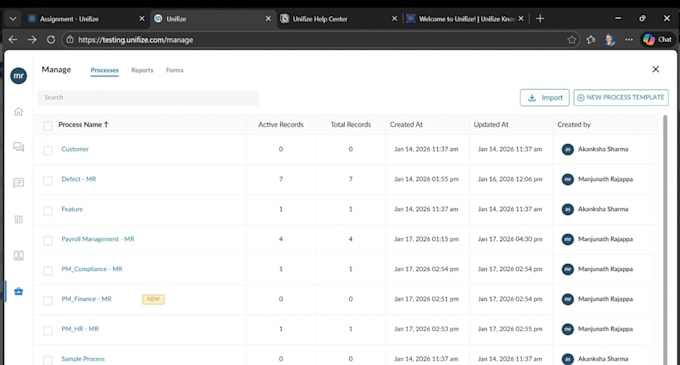This screenshot has width=680, height=365.
Task: Check the Sample Process checkbox
Action: pyautogui.click(x=47, y=360)
